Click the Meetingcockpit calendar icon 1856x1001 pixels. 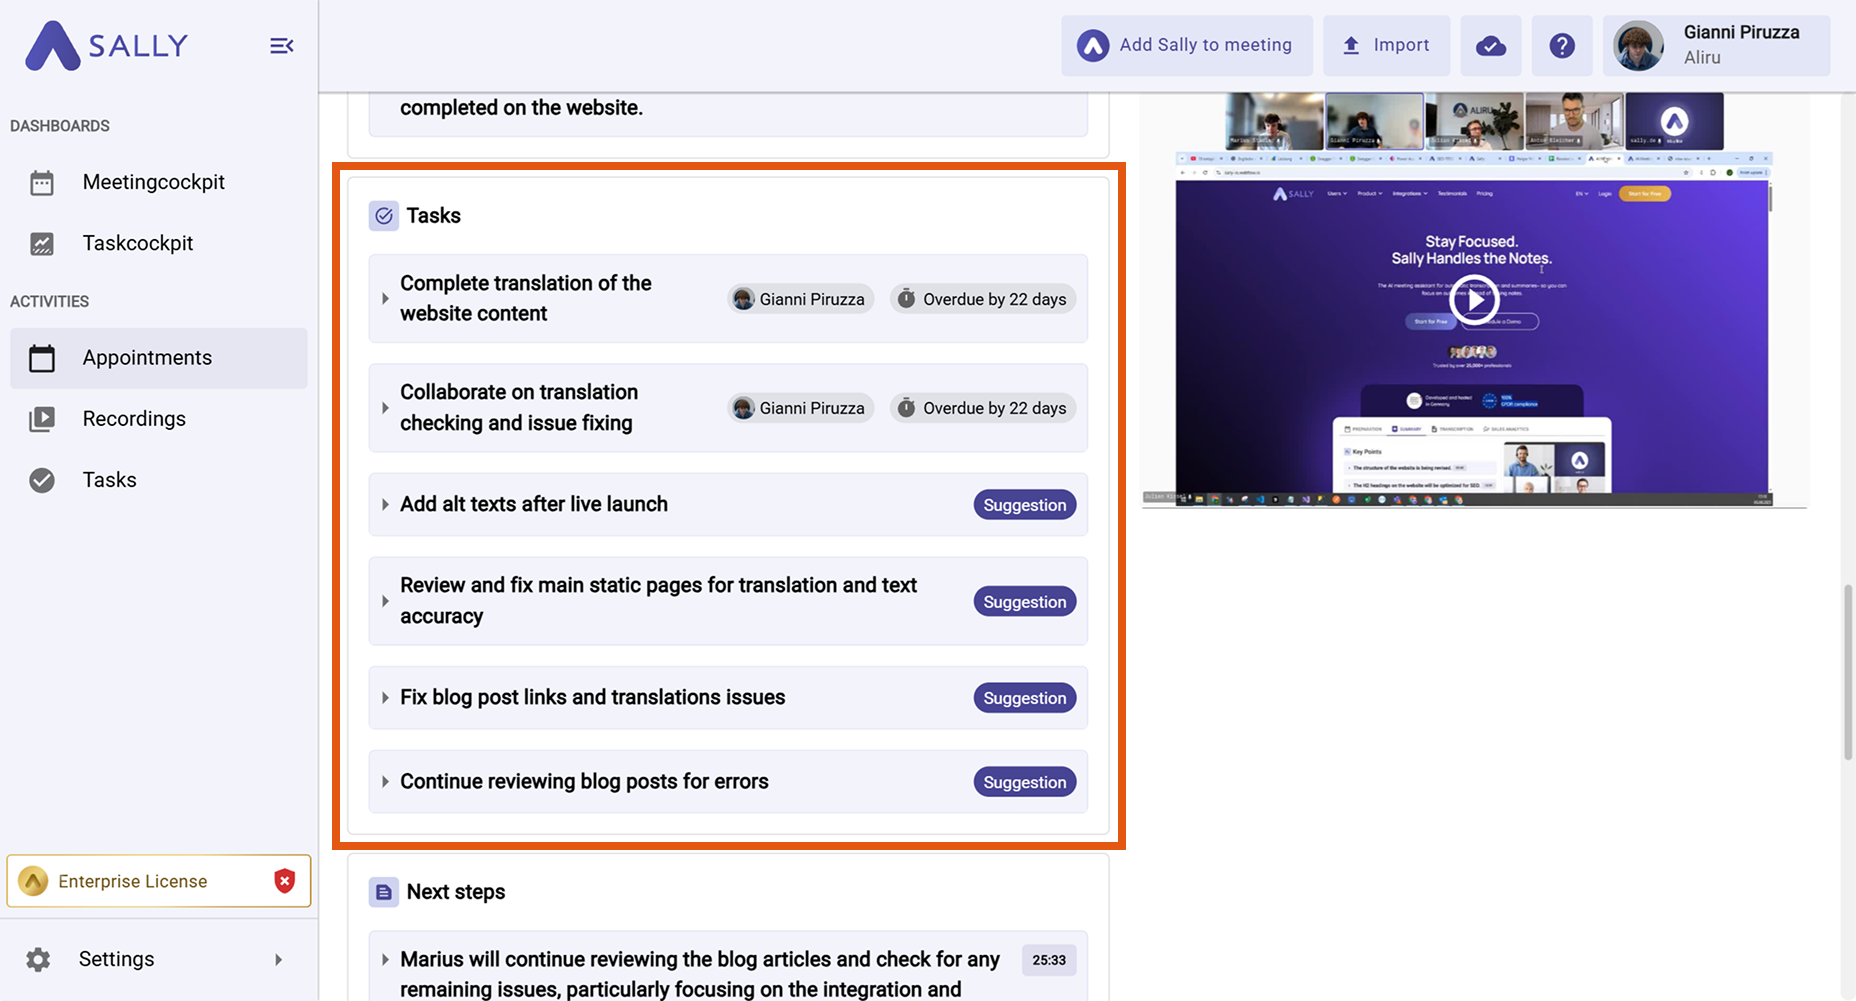(x=42, y=183)
